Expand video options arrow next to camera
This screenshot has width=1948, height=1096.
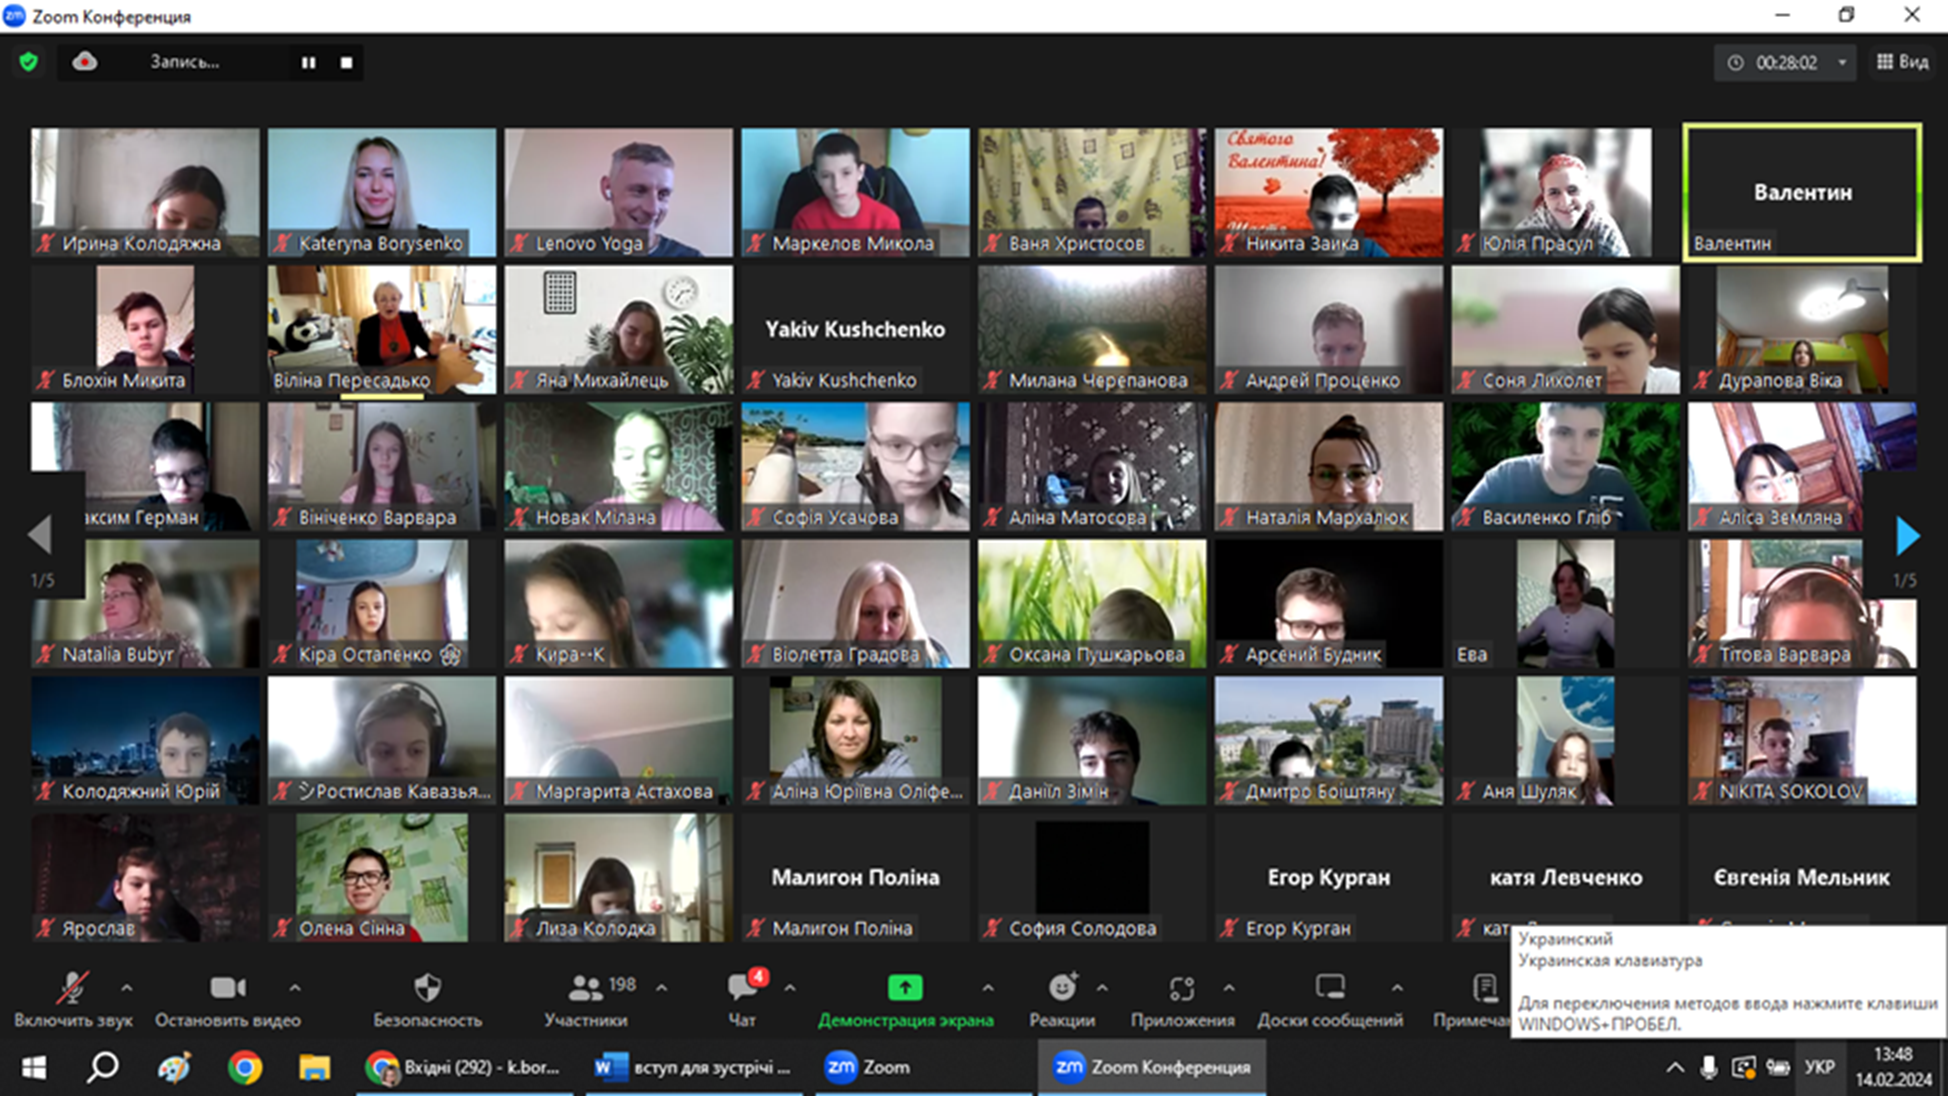point(295,988)
